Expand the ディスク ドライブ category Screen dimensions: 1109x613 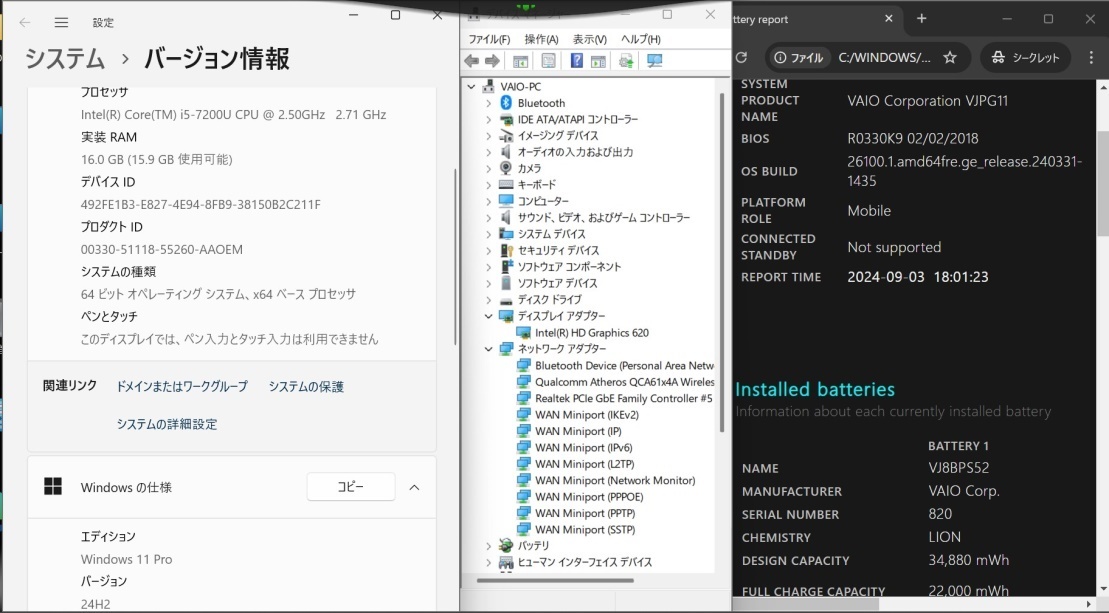click(489, 300)
